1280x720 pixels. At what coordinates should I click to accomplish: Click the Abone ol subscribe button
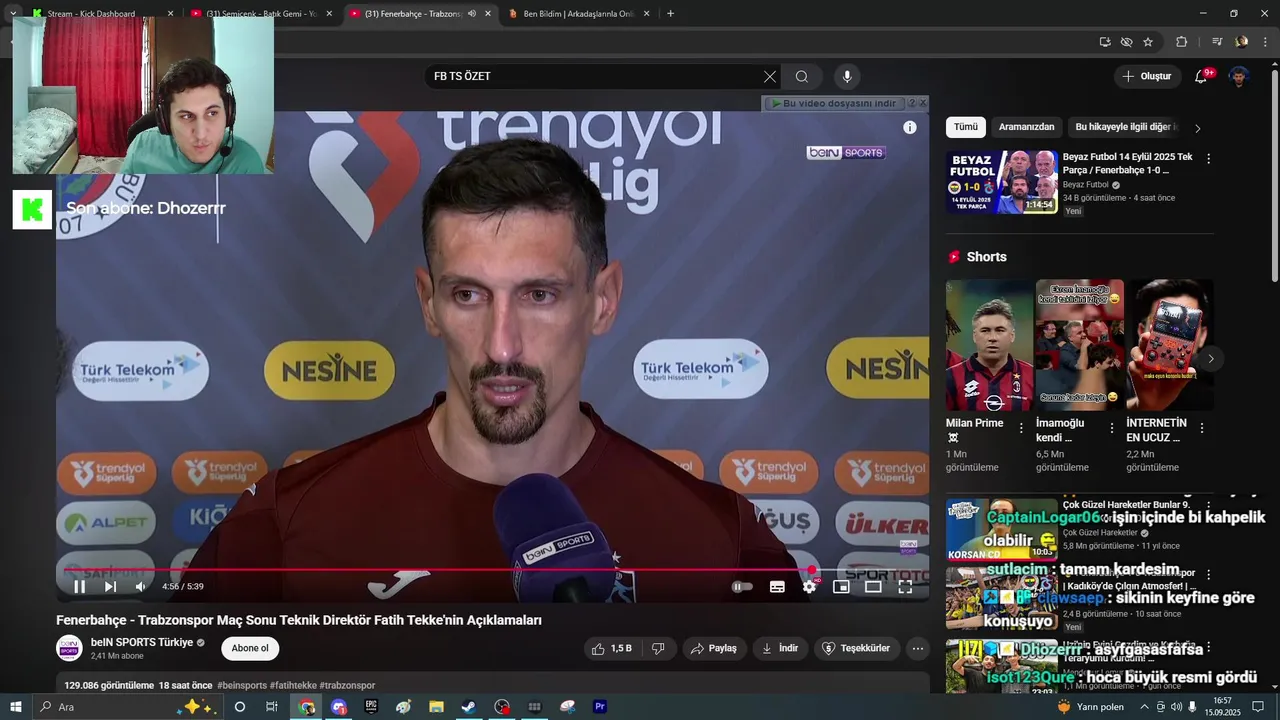[250, 648]
